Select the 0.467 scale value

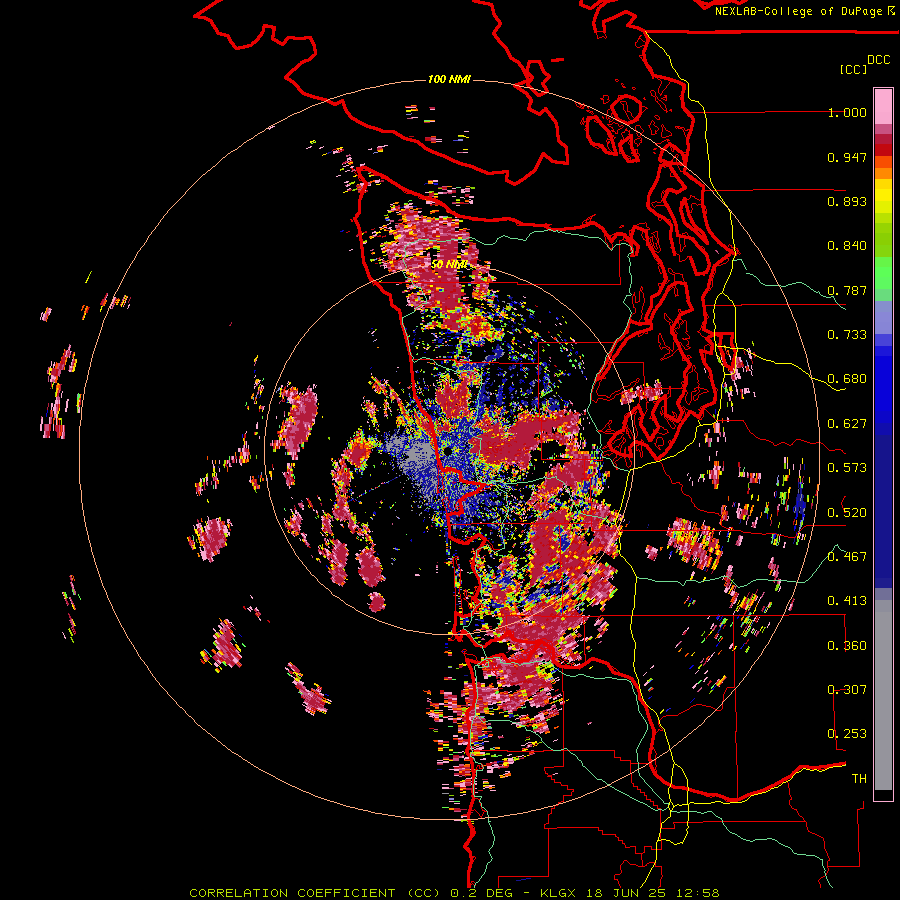tap(847, 556)
